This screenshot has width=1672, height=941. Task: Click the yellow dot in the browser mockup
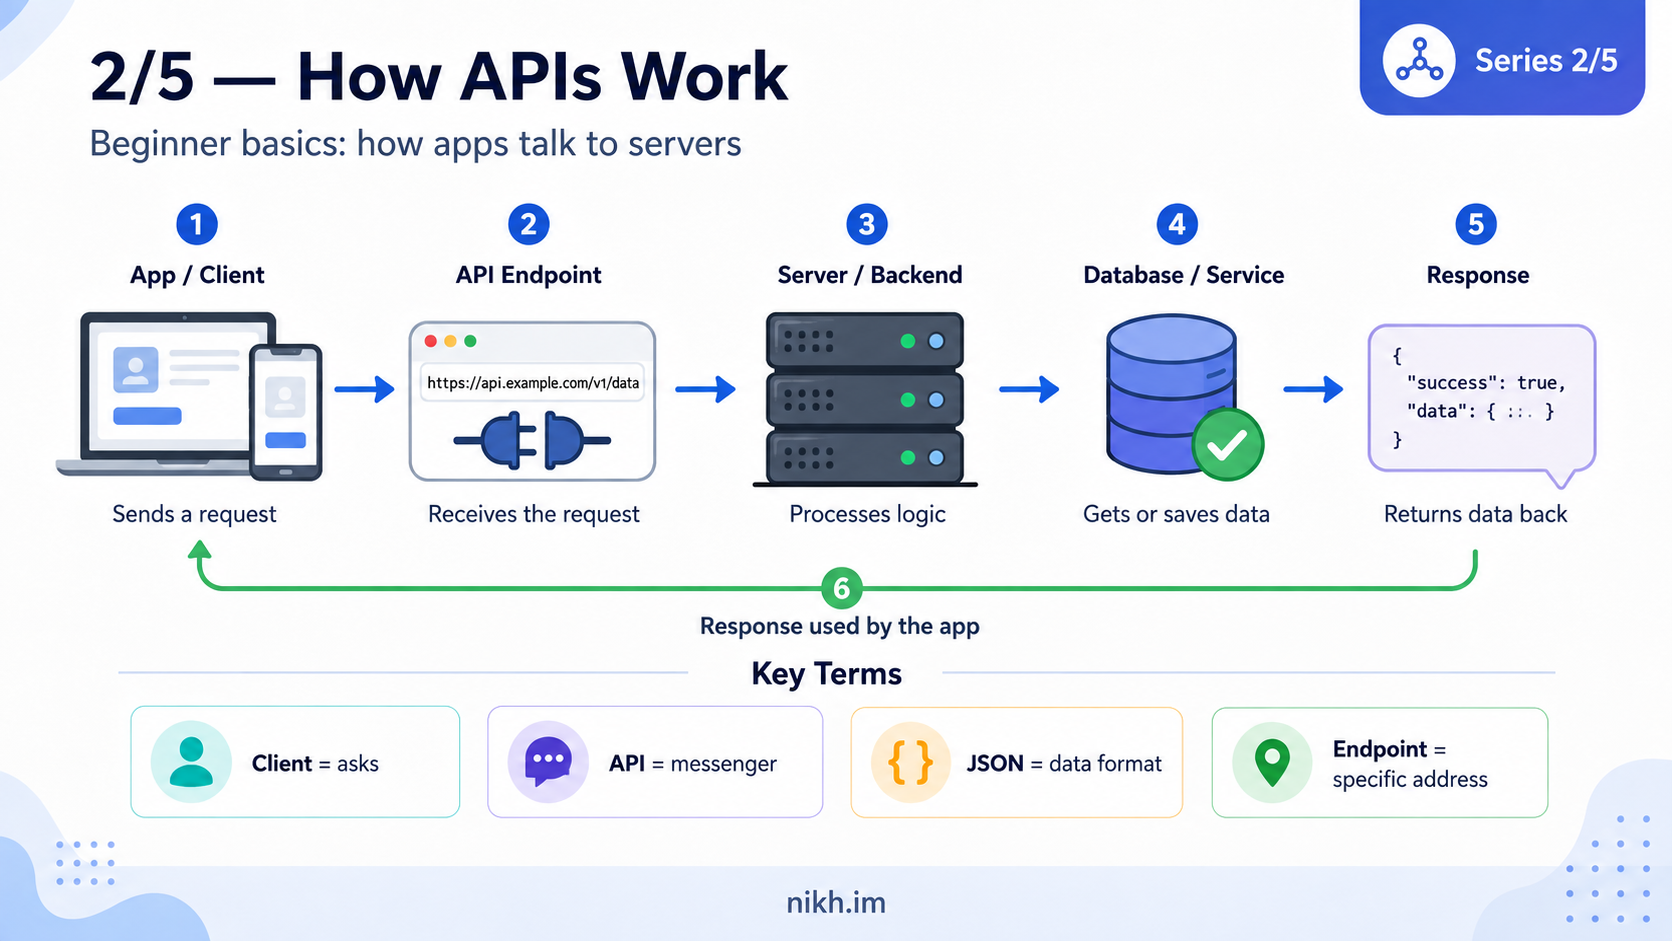point(451,341)
